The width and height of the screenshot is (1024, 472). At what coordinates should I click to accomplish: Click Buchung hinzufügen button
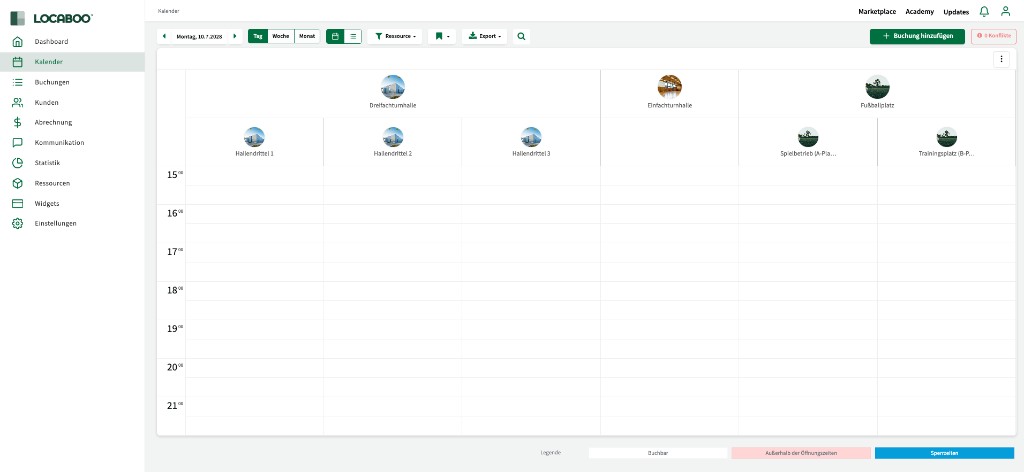[917, 36]
